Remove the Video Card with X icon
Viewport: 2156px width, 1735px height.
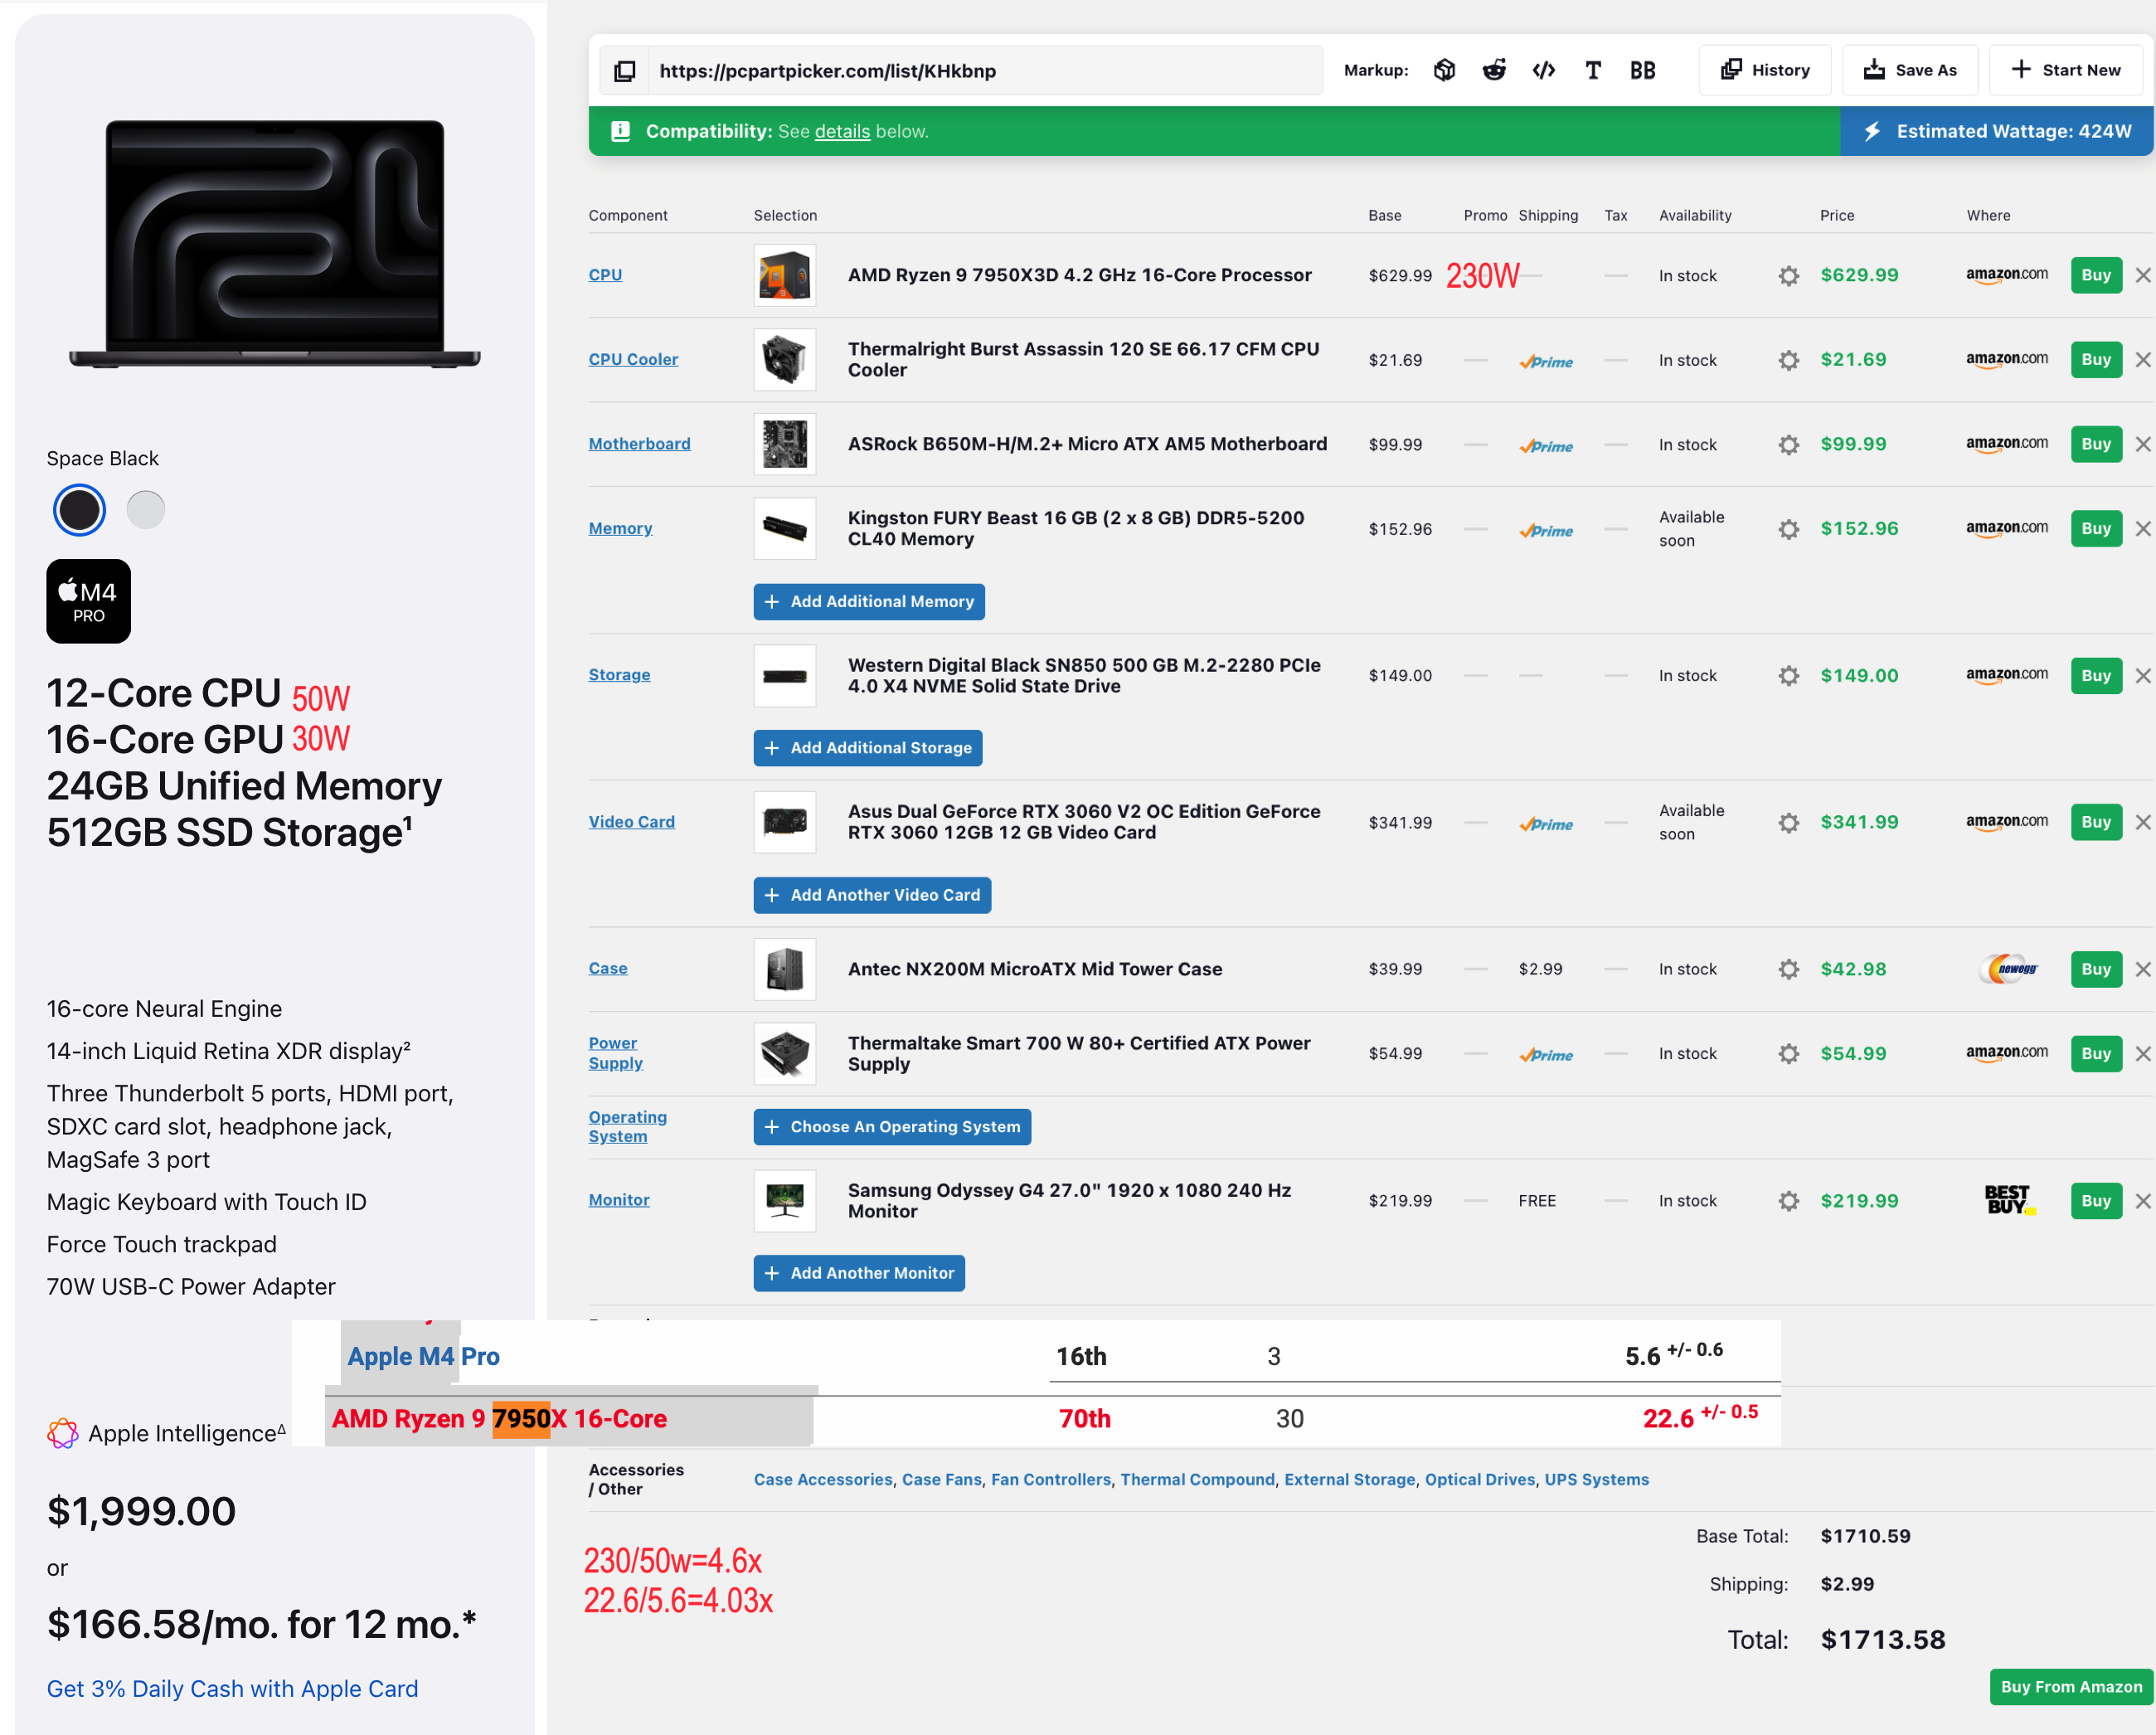coord(2142,822)
